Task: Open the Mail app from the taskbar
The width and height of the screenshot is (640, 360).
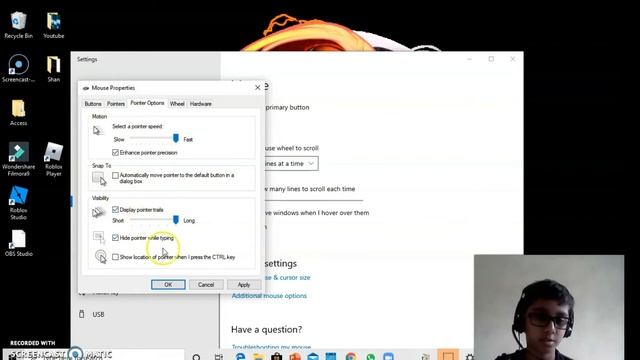Action: coord(313,357)
